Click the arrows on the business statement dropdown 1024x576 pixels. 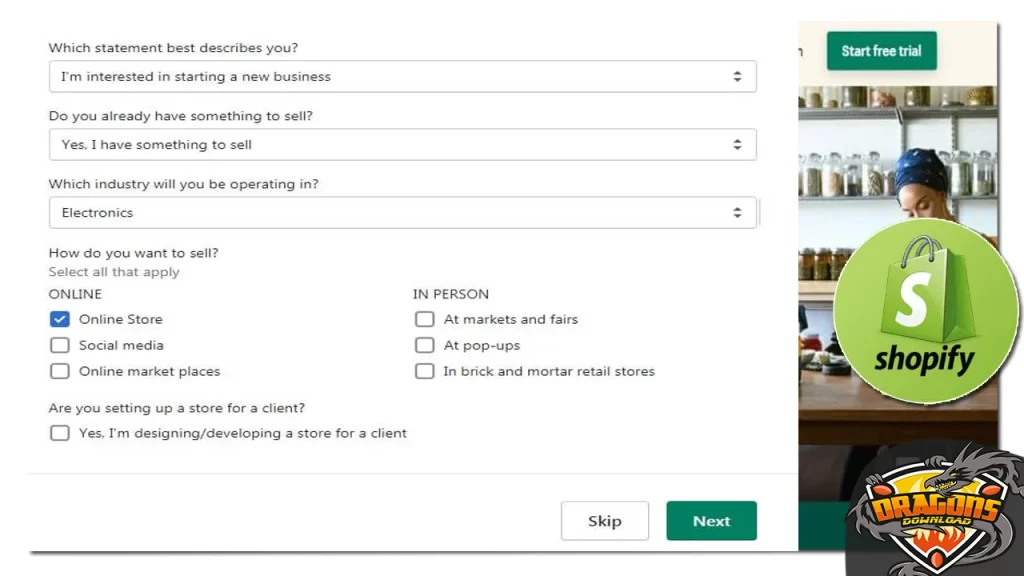point(737,77)
